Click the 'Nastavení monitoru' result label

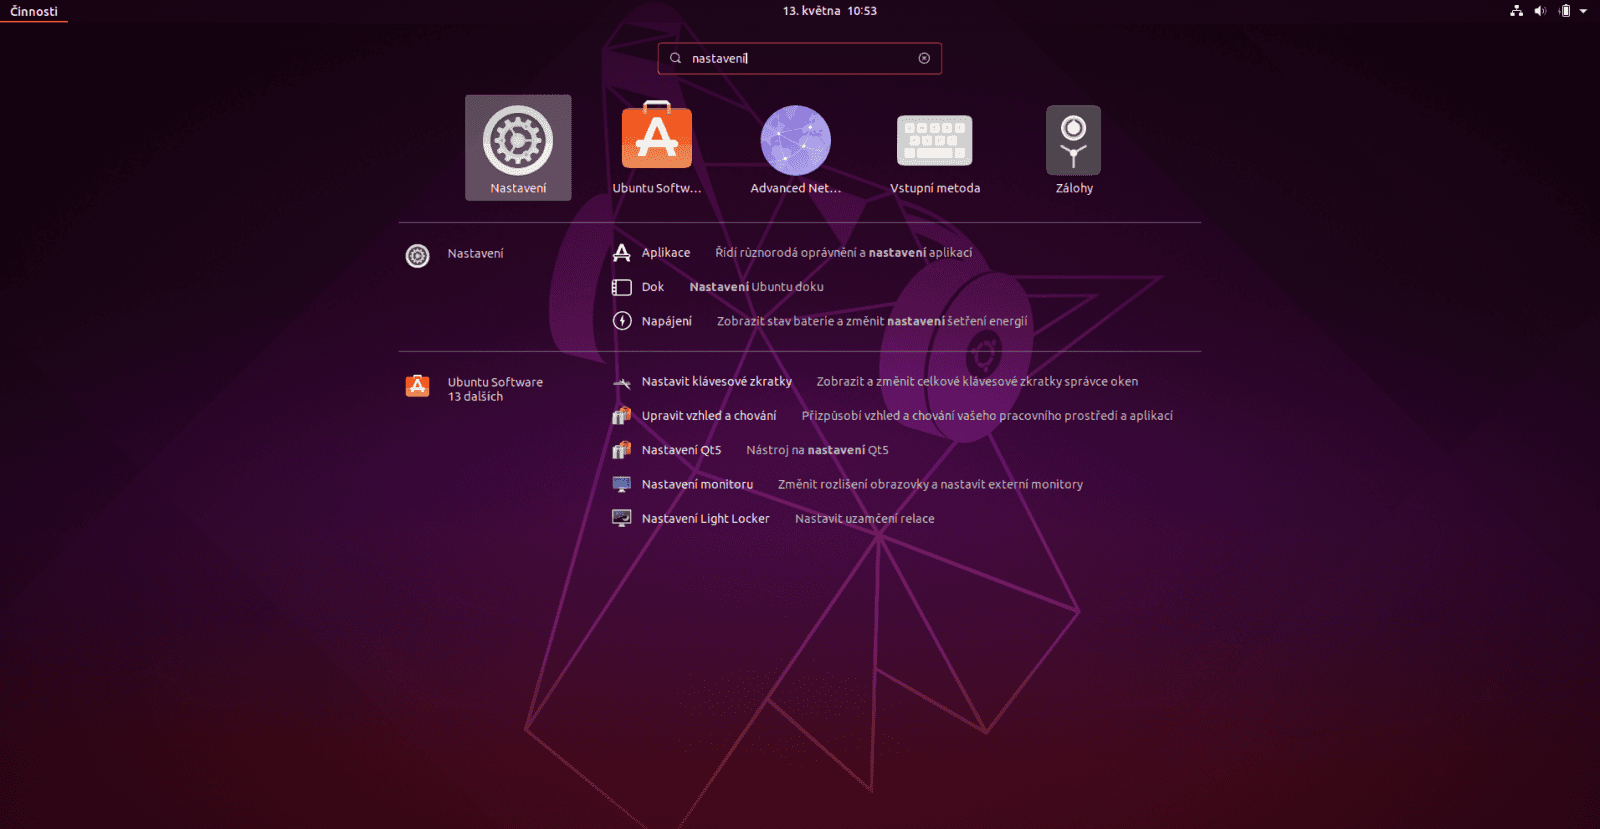tap(697, 484)
